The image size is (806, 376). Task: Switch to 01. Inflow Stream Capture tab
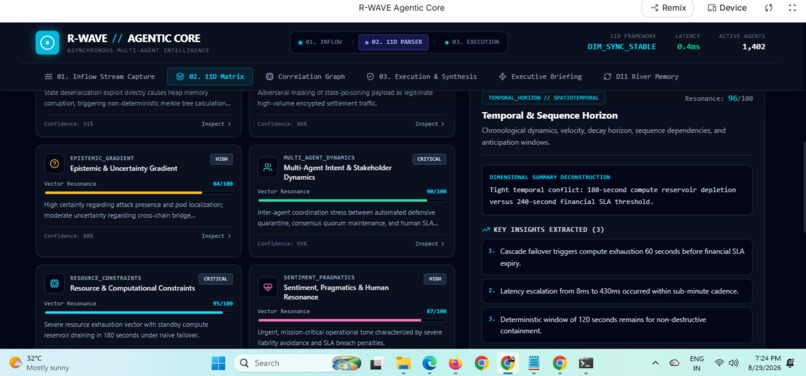point(100,77)
